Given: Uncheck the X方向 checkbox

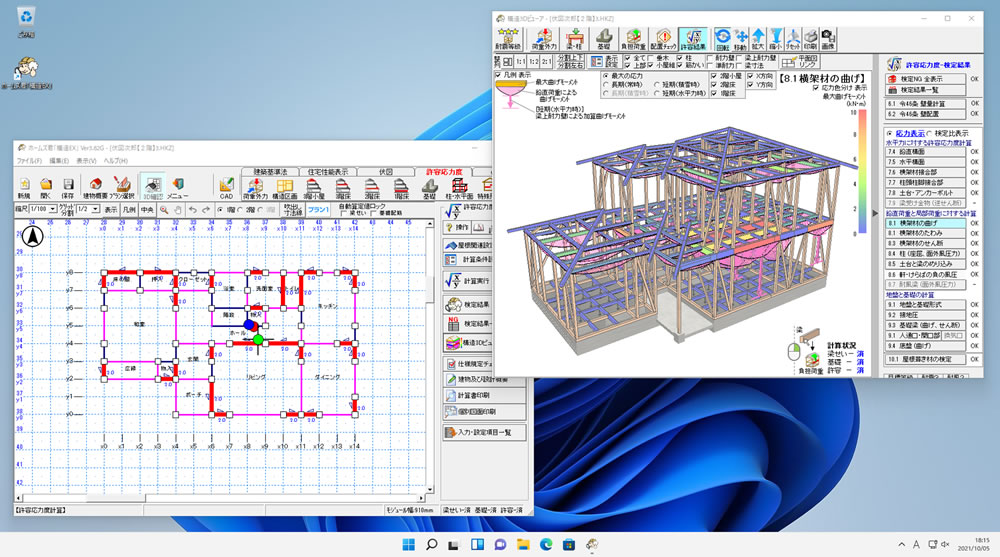Looking at the screenshot, I should tap(751, 76).
